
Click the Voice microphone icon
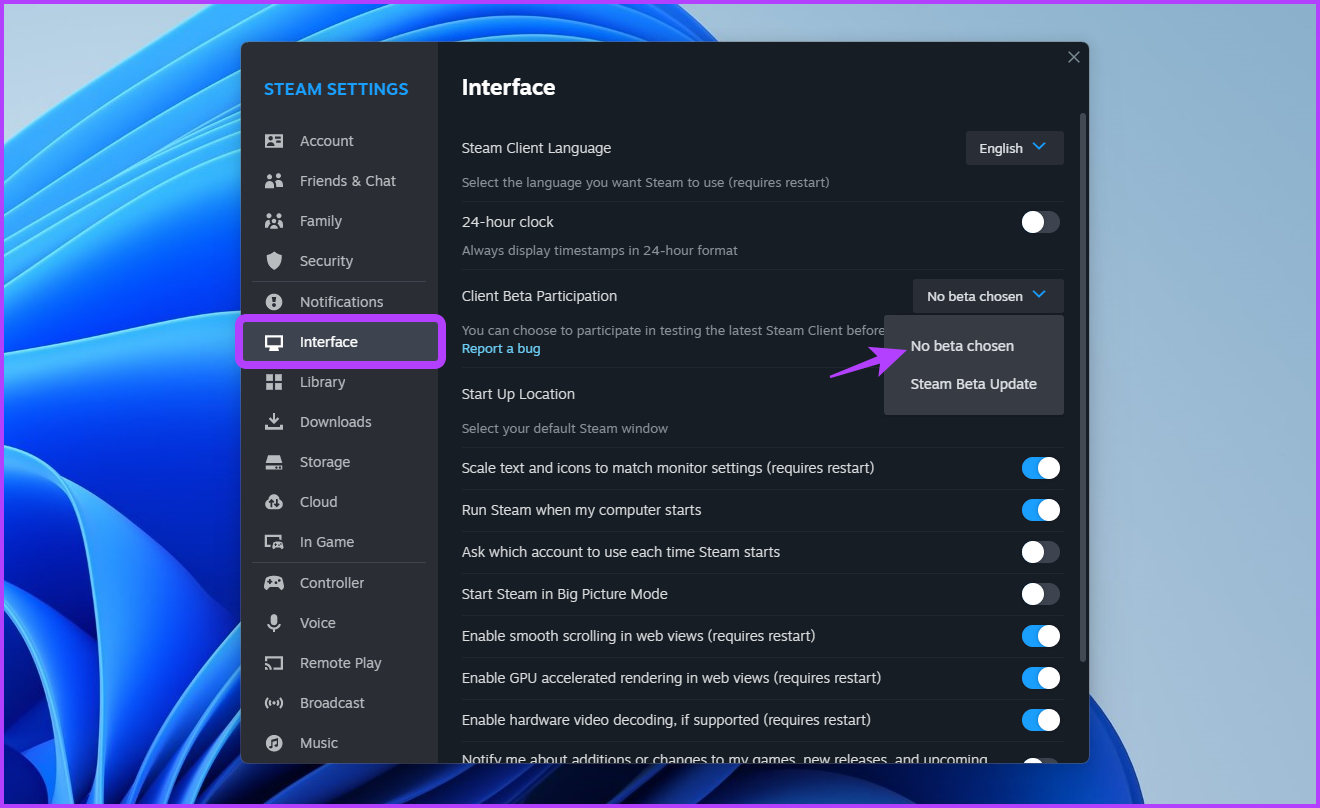tap(274, 623)
